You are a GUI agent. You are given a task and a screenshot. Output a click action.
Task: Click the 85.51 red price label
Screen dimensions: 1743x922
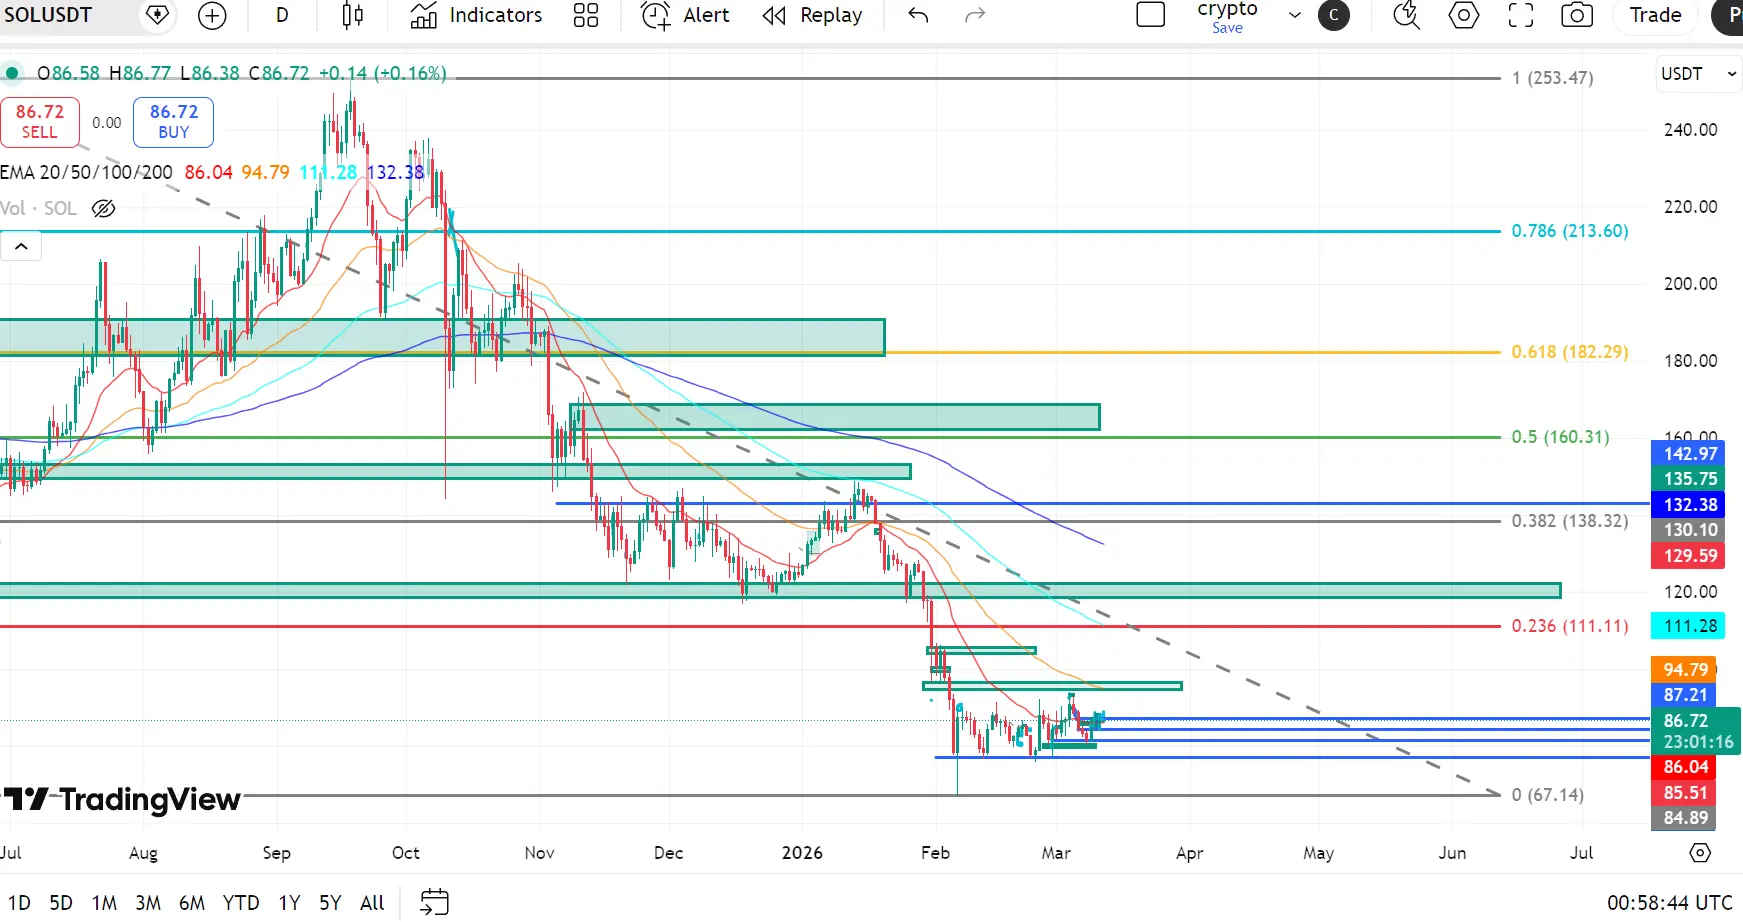tap(1684, 793)
